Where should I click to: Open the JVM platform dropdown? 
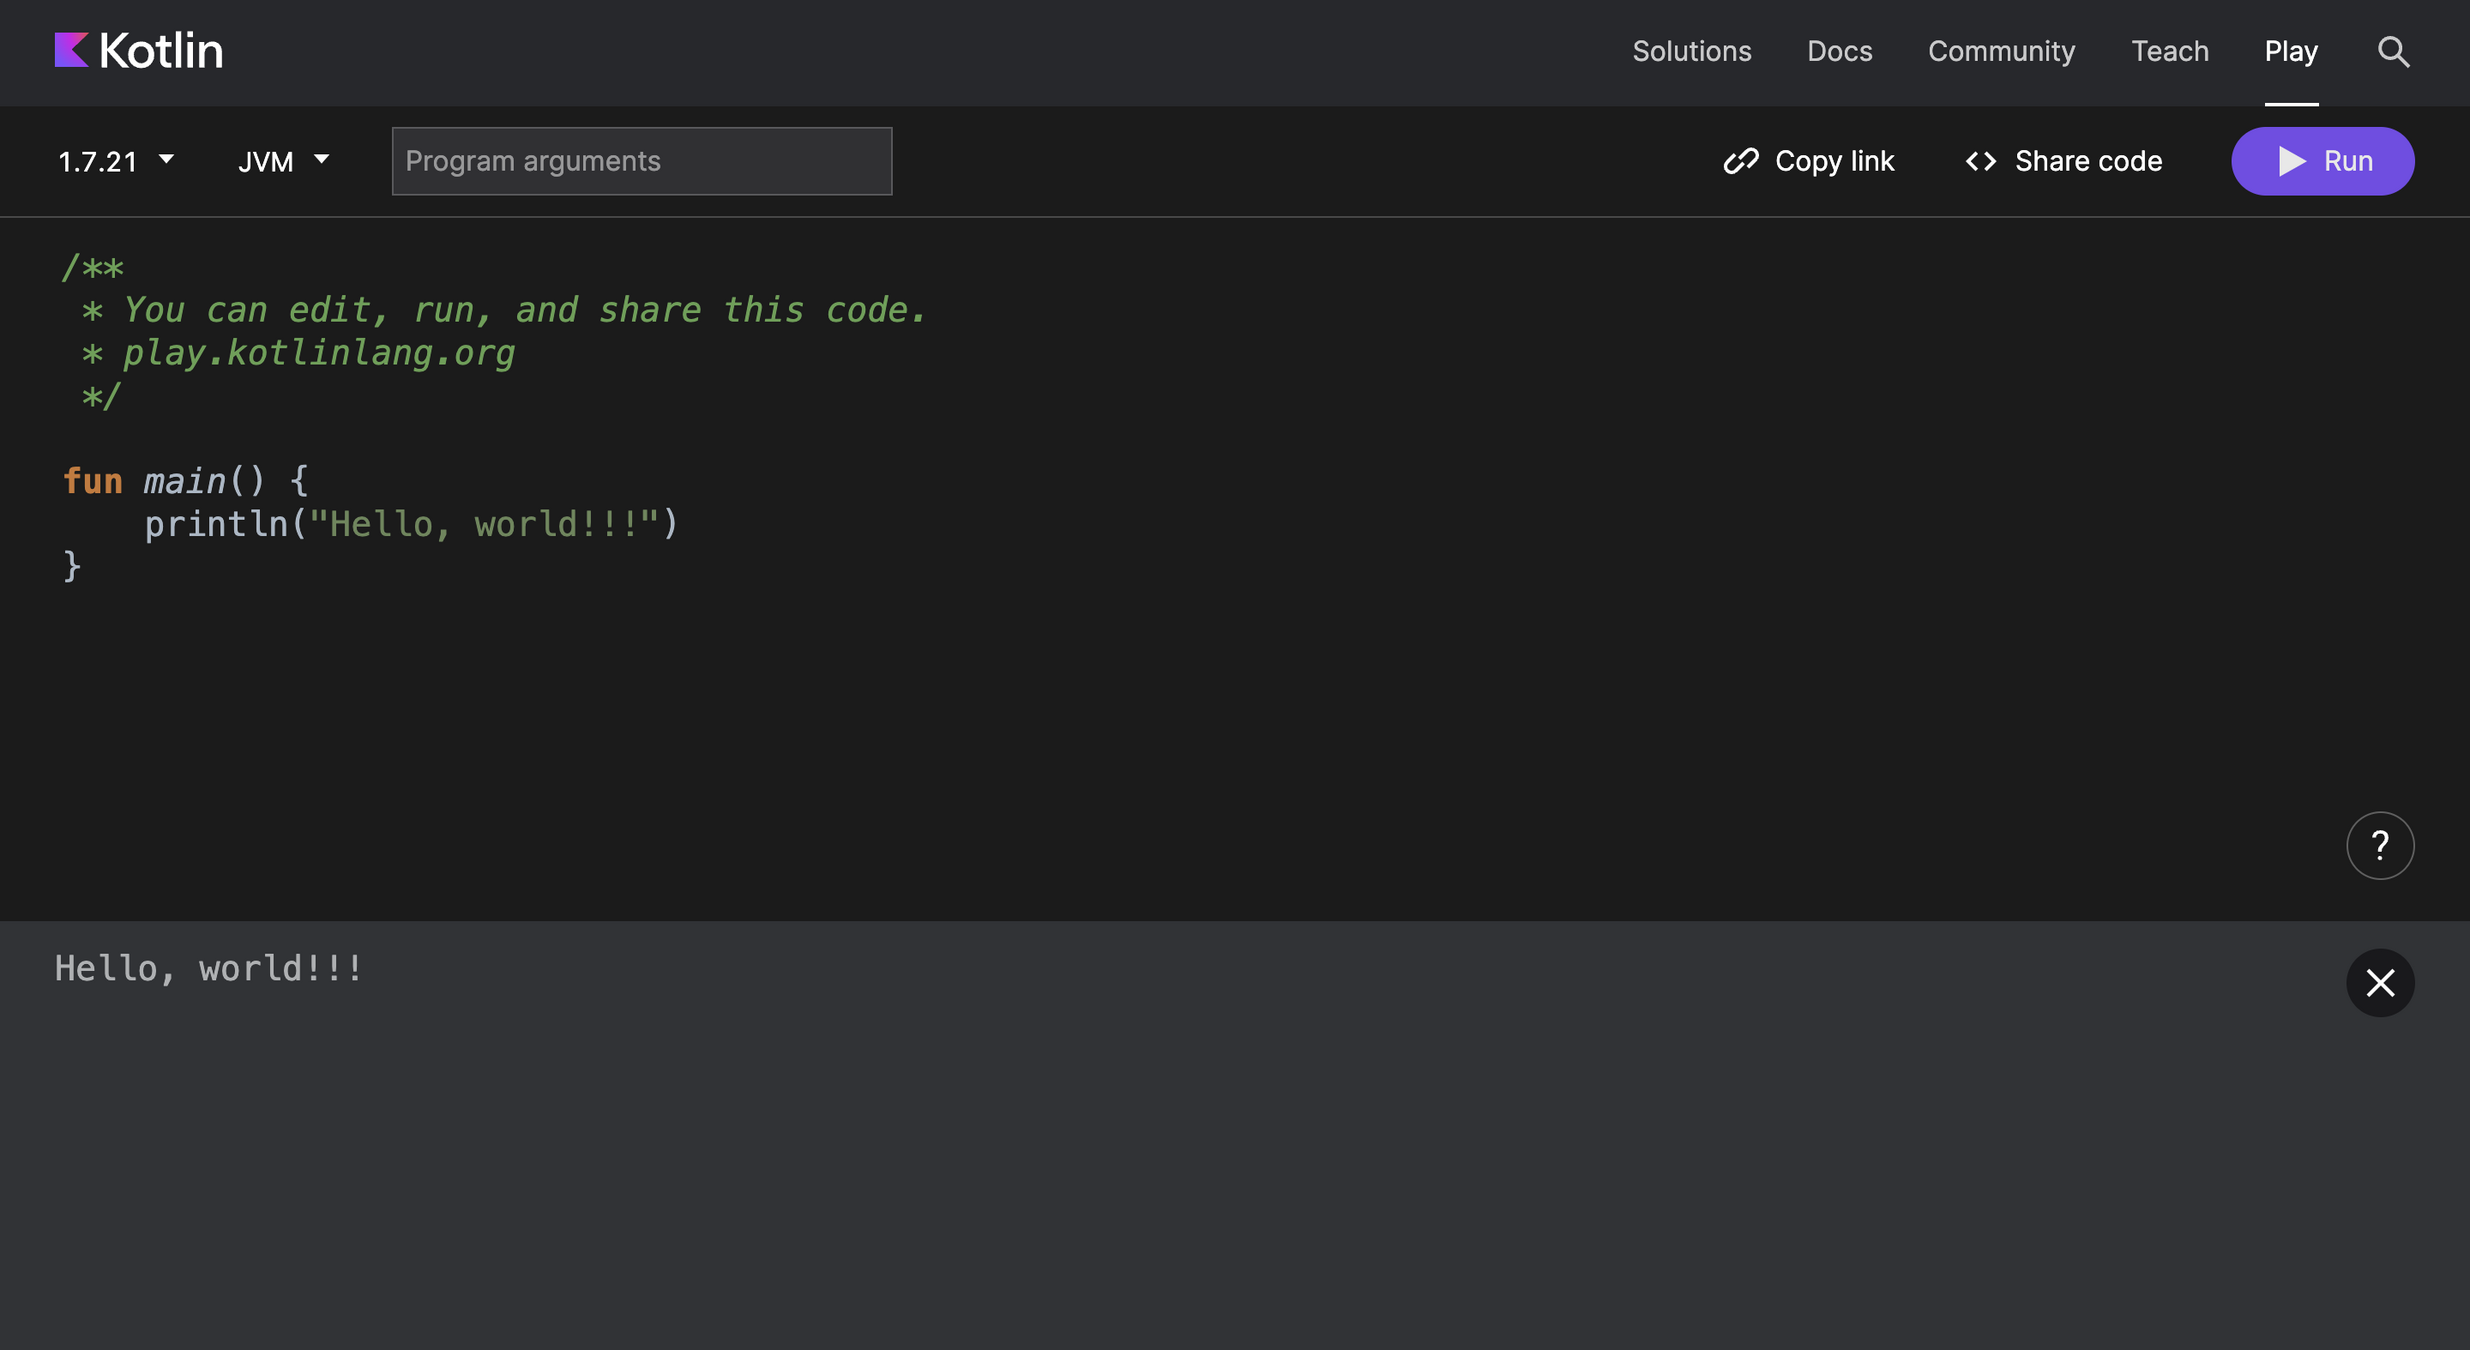pyautogui.click(x=283, y=161)
